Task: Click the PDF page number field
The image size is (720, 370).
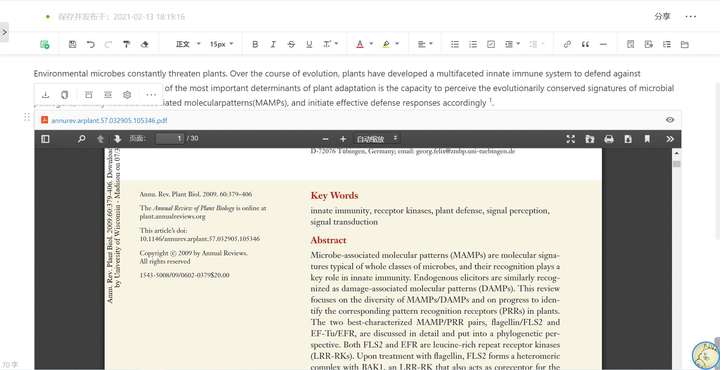Action: click(170, 138)
